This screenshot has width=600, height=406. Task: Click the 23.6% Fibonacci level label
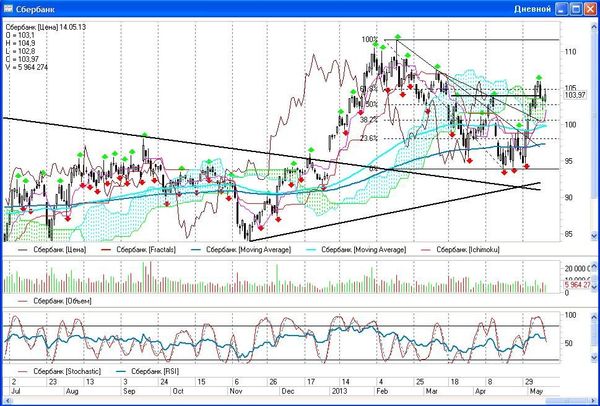(x=369, y=139)
